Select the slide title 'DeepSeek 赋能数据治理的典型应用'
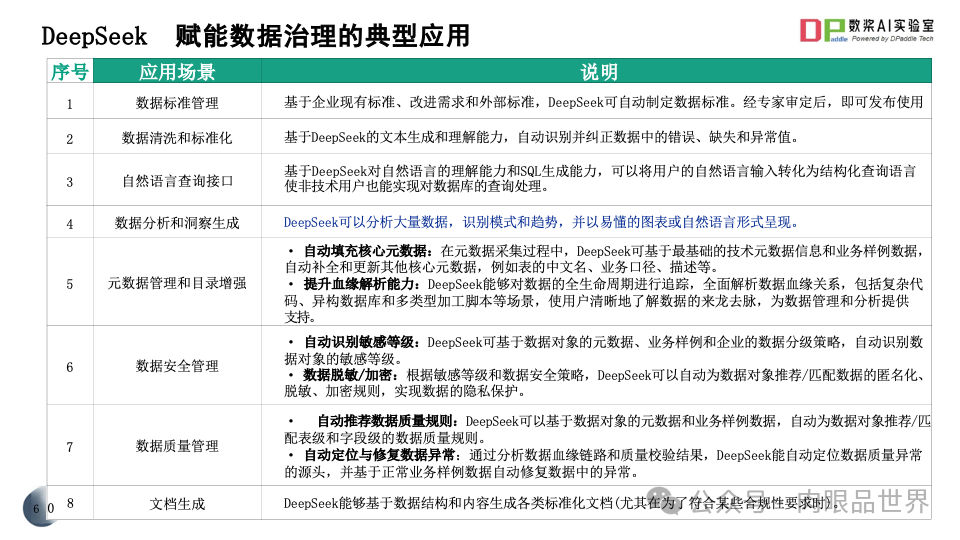Viewport: 960px width, 540px height. (255, 36)
